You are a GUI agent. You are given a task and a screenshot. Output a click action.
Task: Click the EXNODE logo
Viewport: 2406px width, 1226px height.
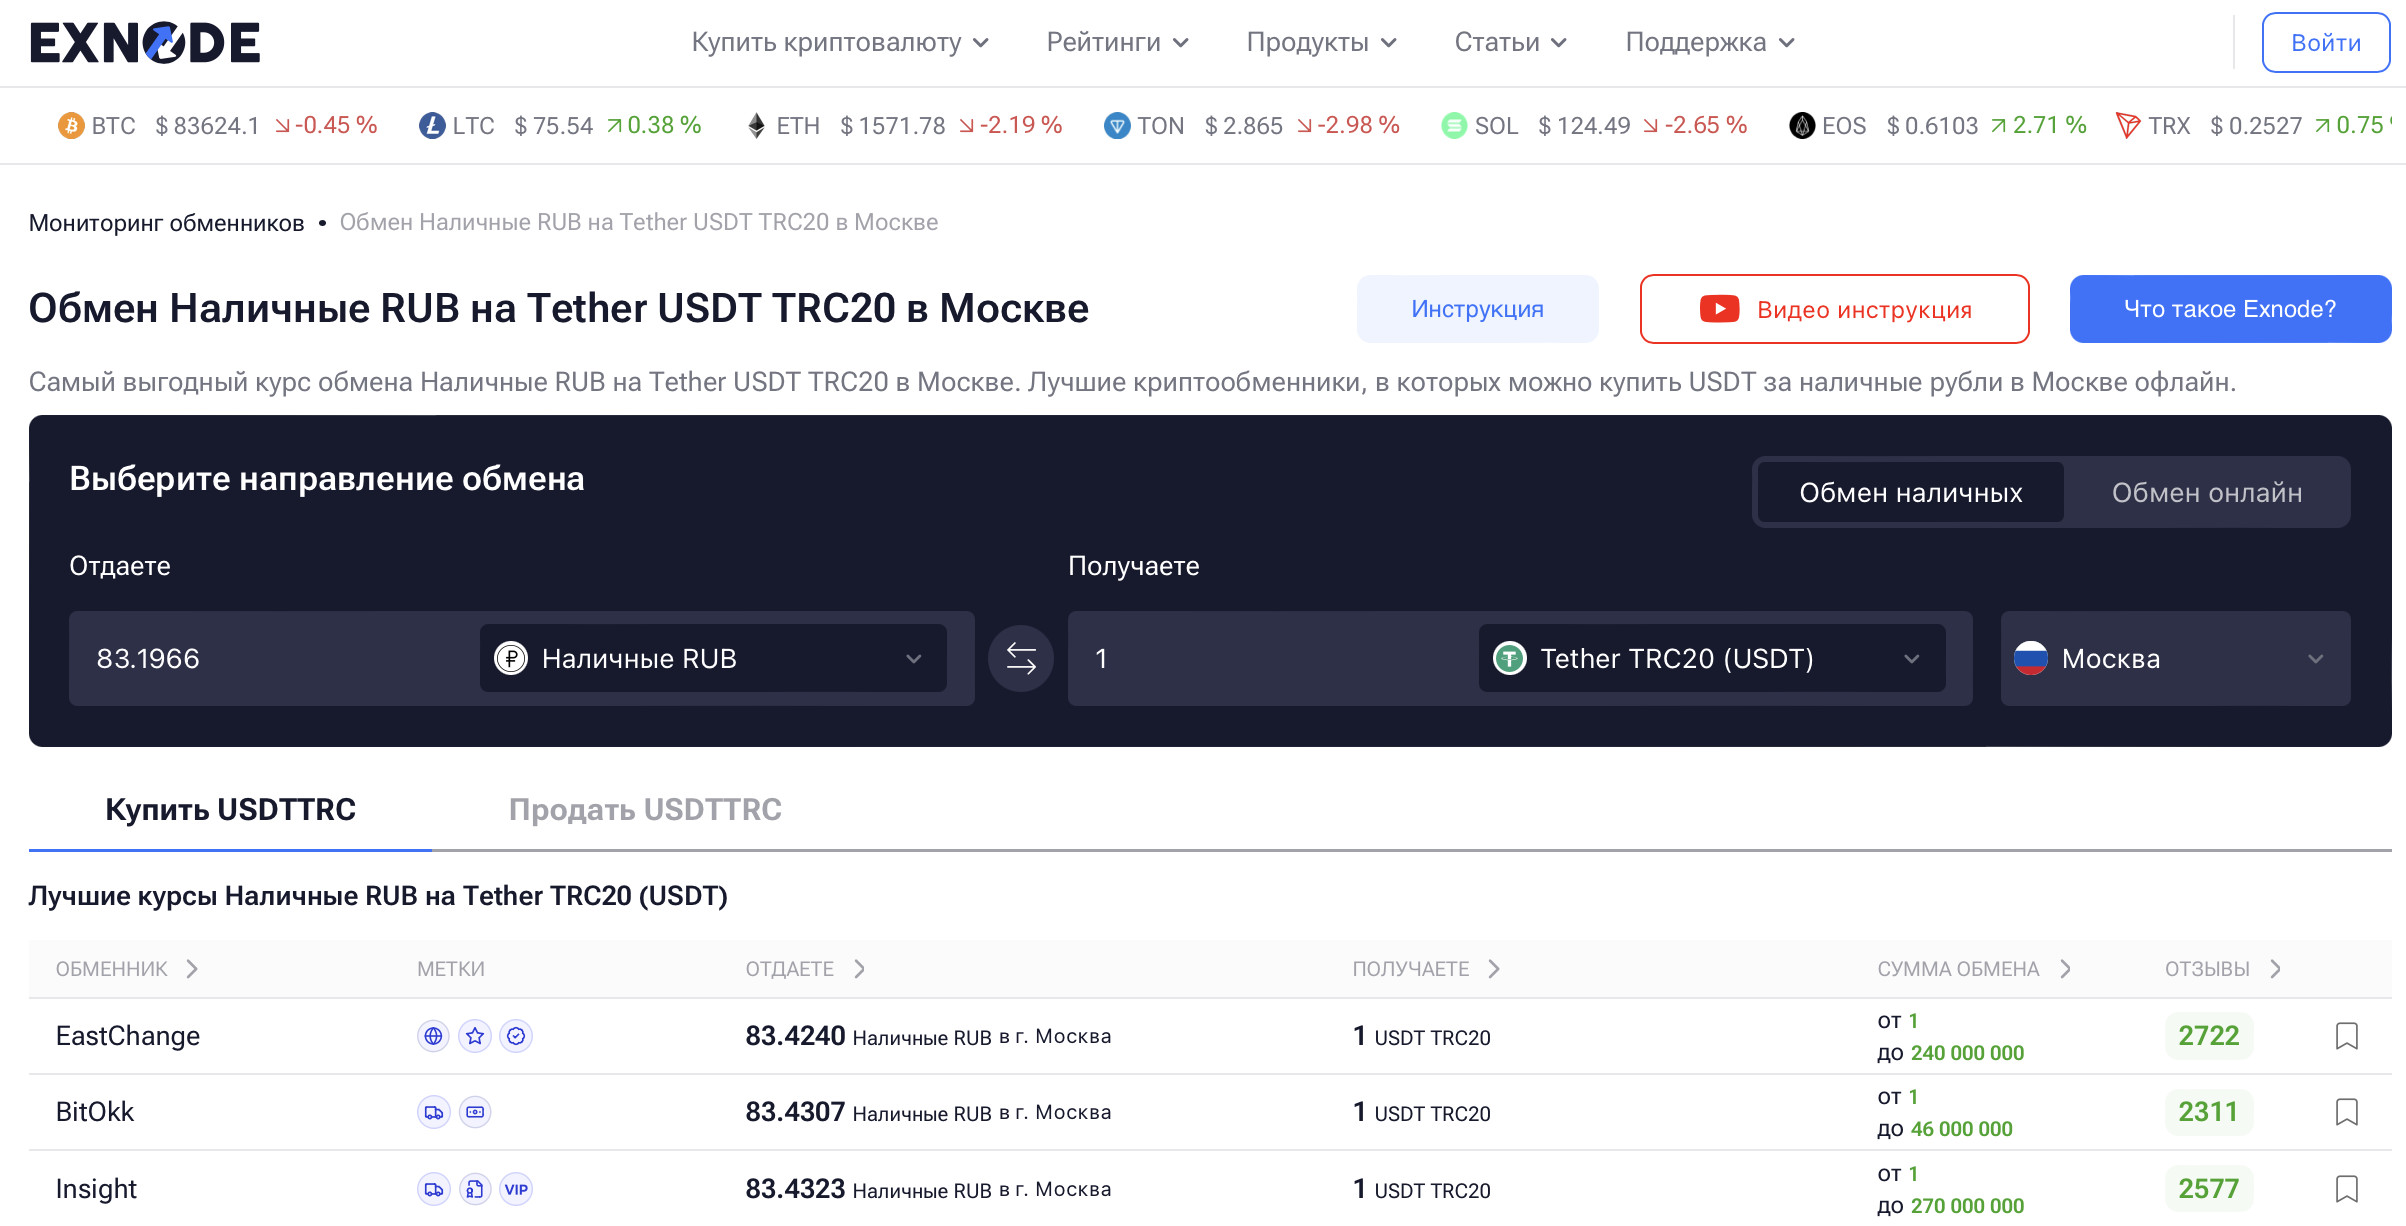pyautogui.click(x=145, y=42)
